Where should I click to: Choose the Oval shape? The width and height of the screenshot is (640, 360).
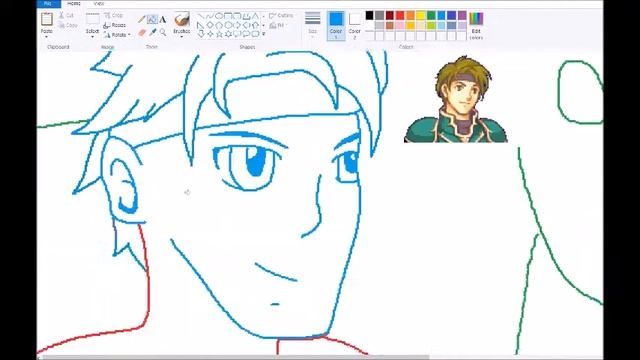[219, 16]
